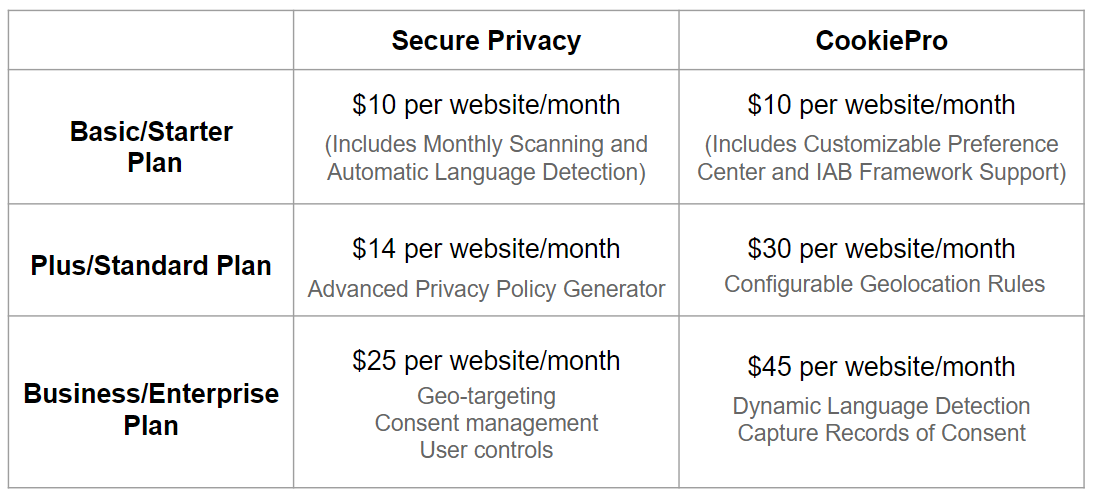The image size is (1097, 497).
Task: Click CookiePro's $10 per website/month price
Action: [x=882, y=105]
